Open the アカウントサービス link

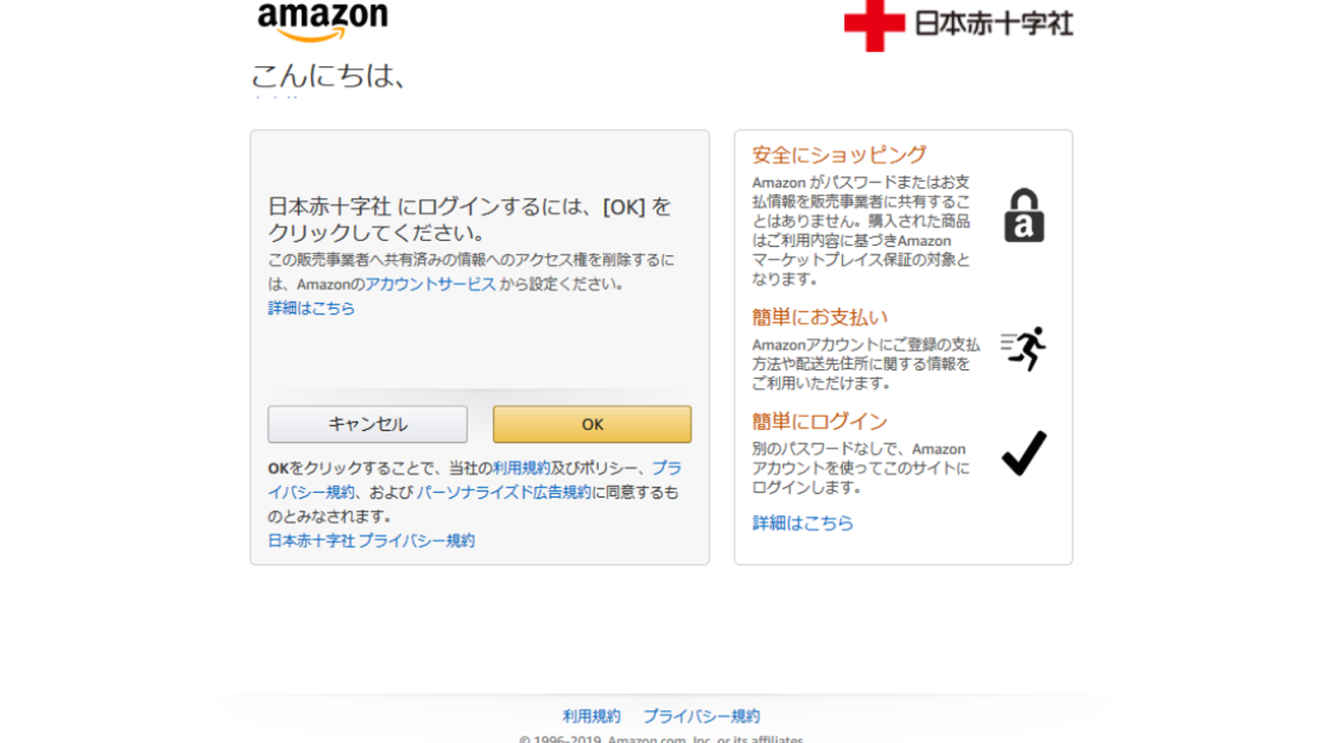pyautogui.click(x=430, y=284)
